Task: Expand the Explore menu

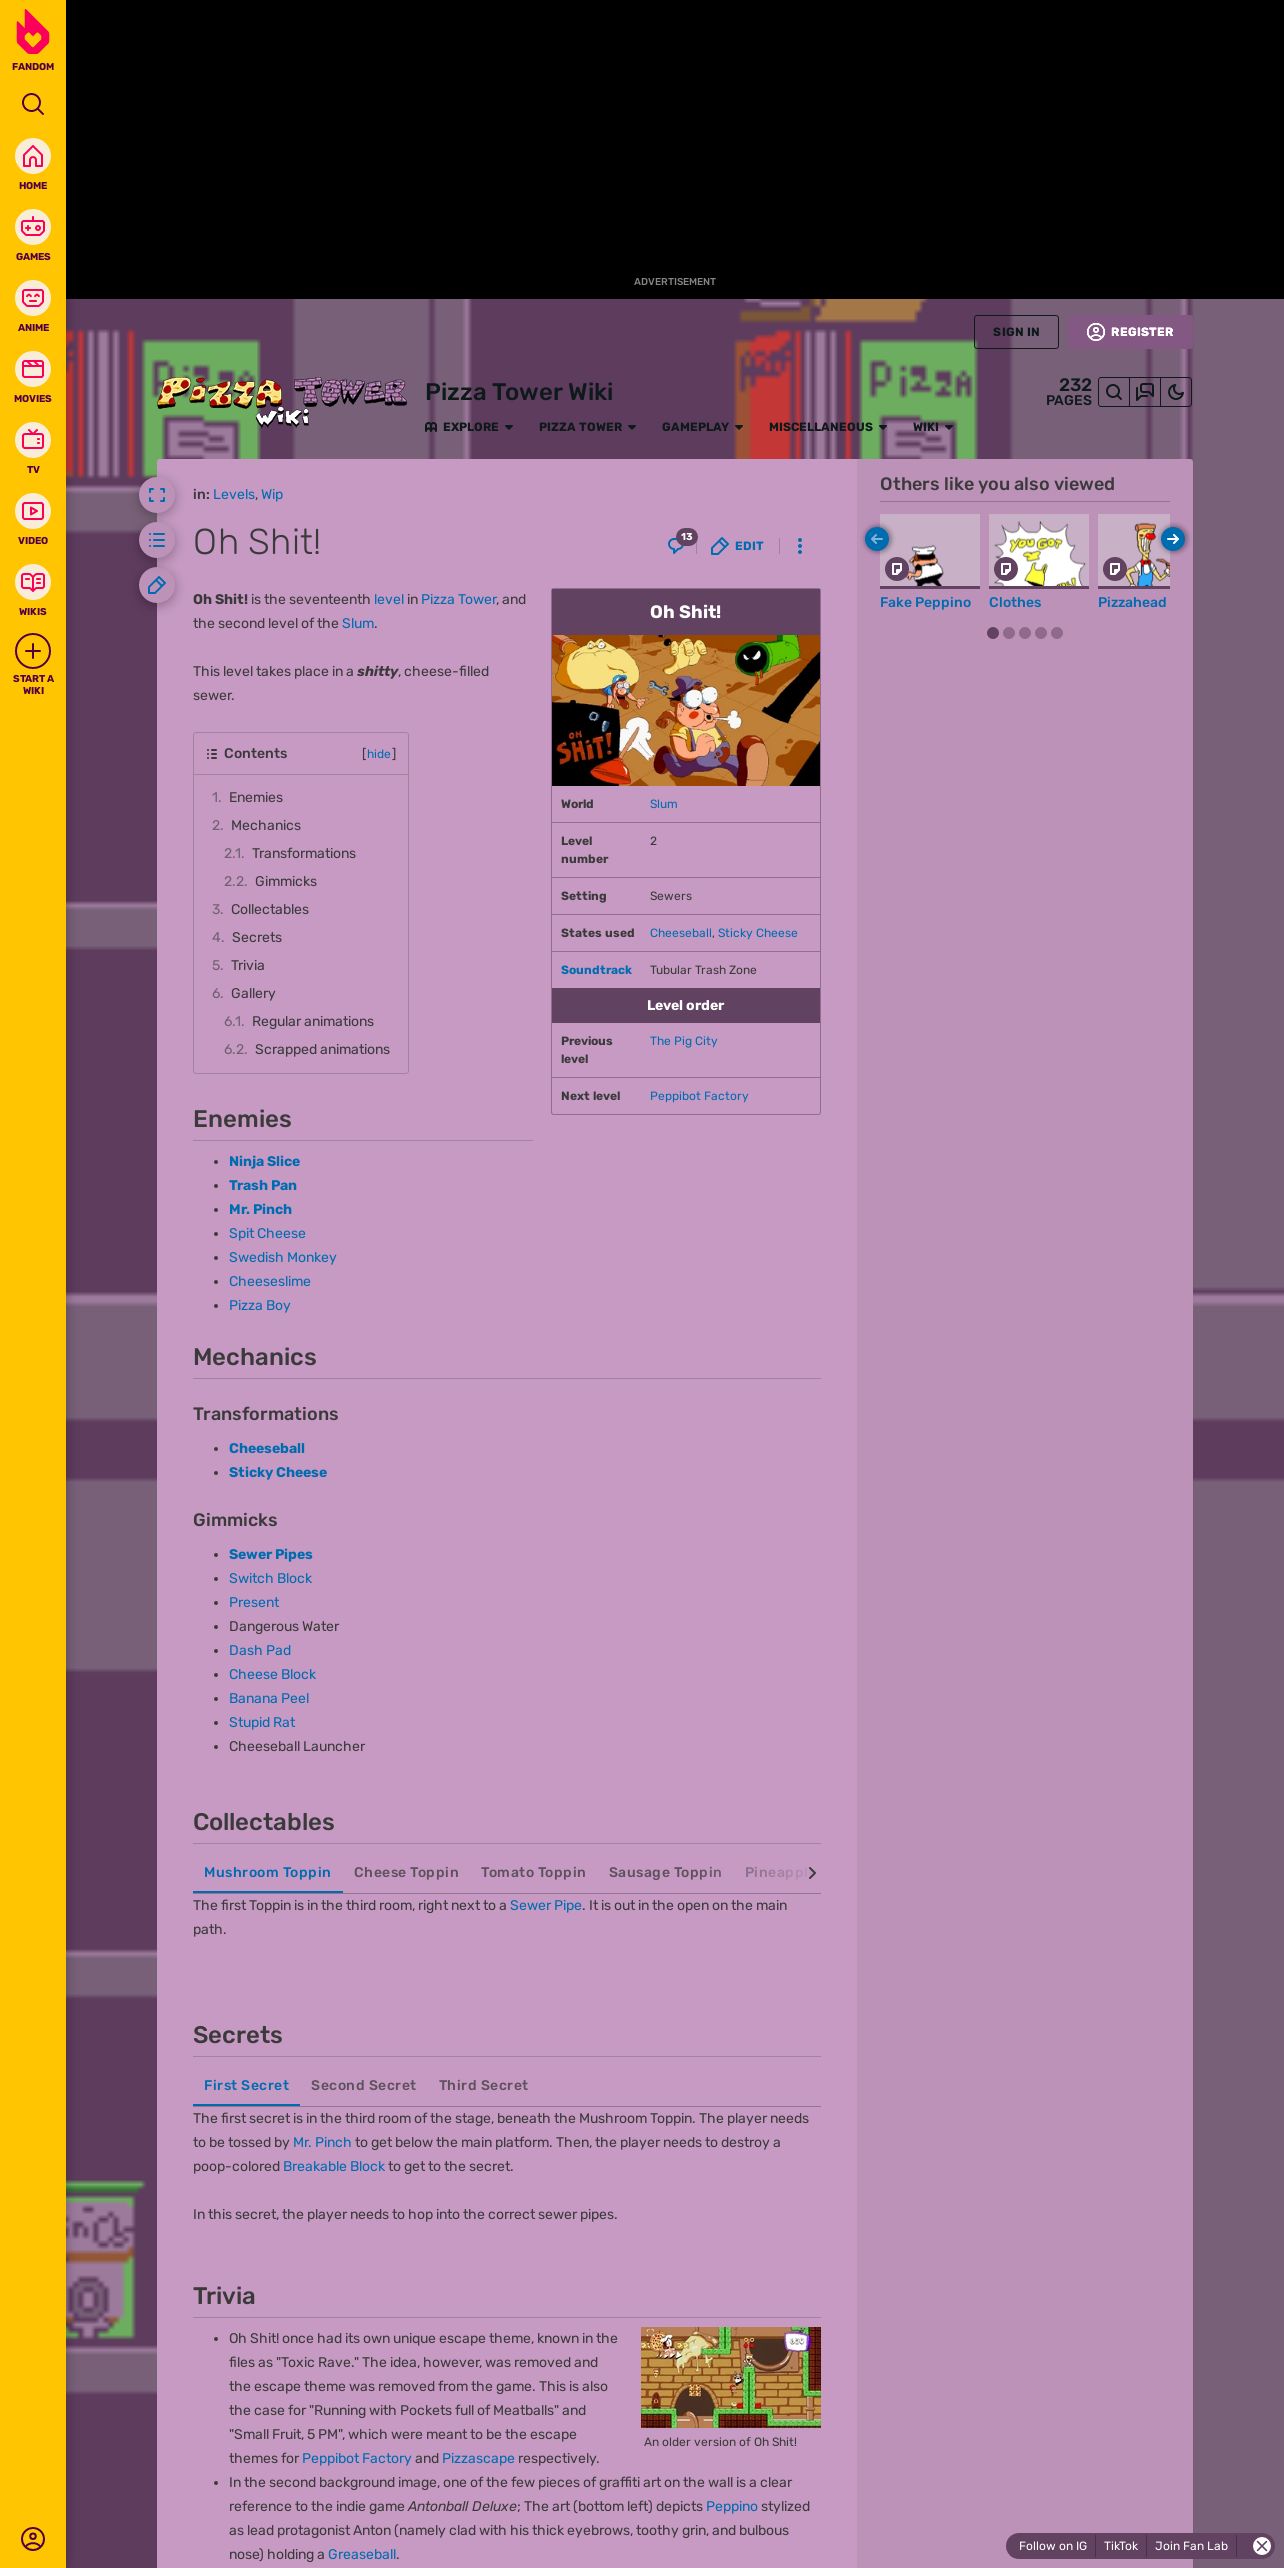Action: point(469,427)
